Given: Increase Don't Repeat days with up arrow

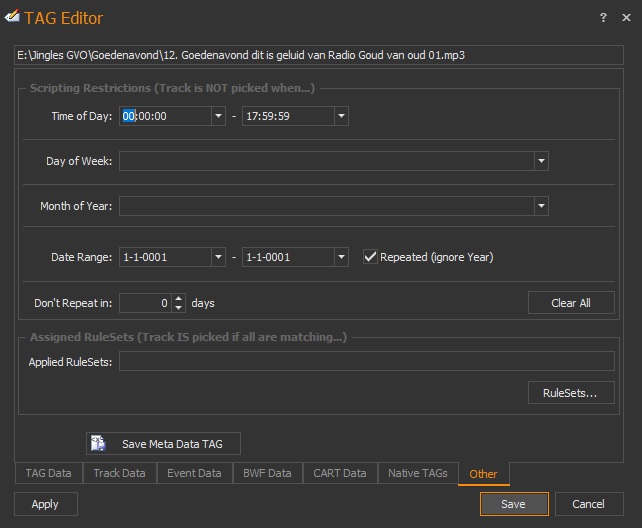Looking at the screenshot, I should 179,299.
